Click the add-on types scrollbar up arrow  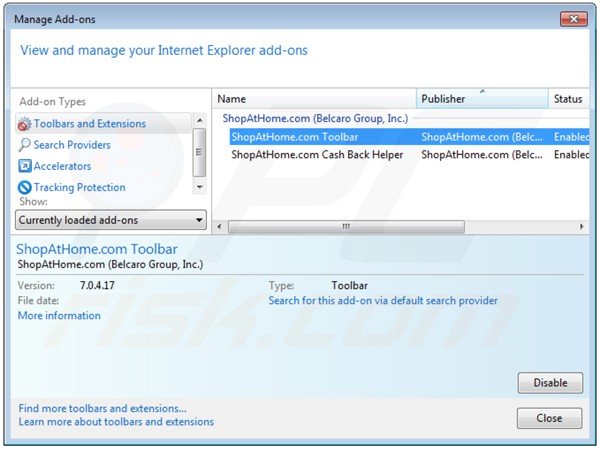pyautogui.click(x=199, y=120)
